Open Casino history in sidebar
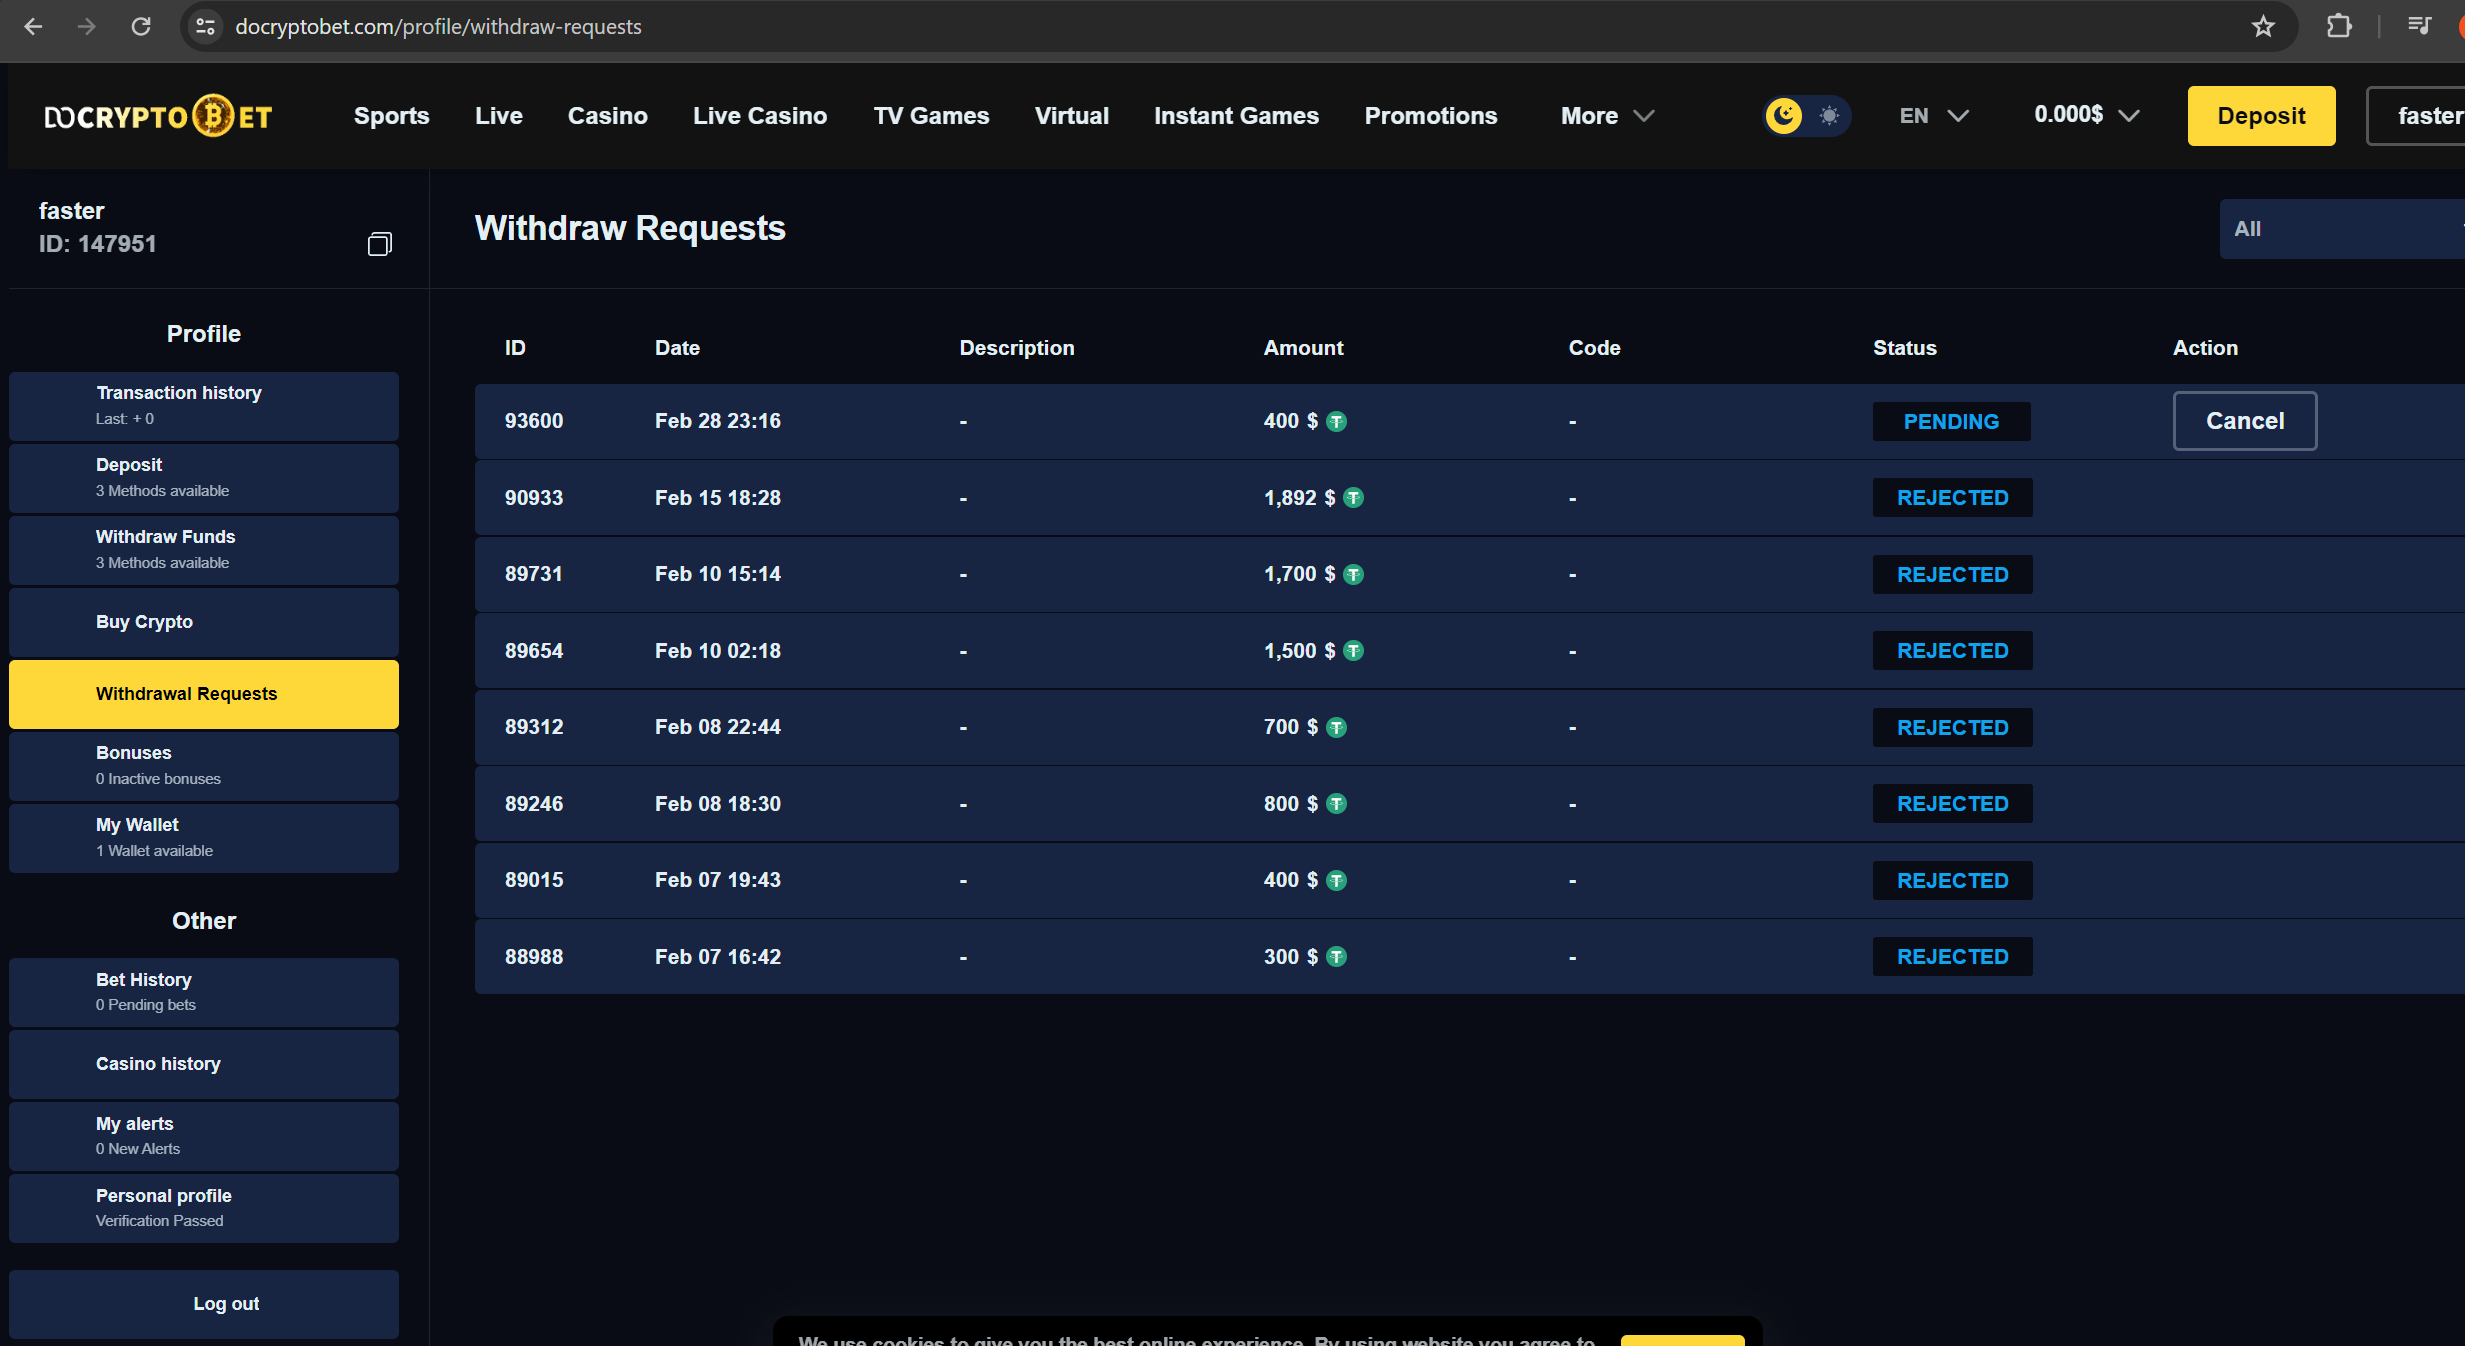 pos(204,1064)
